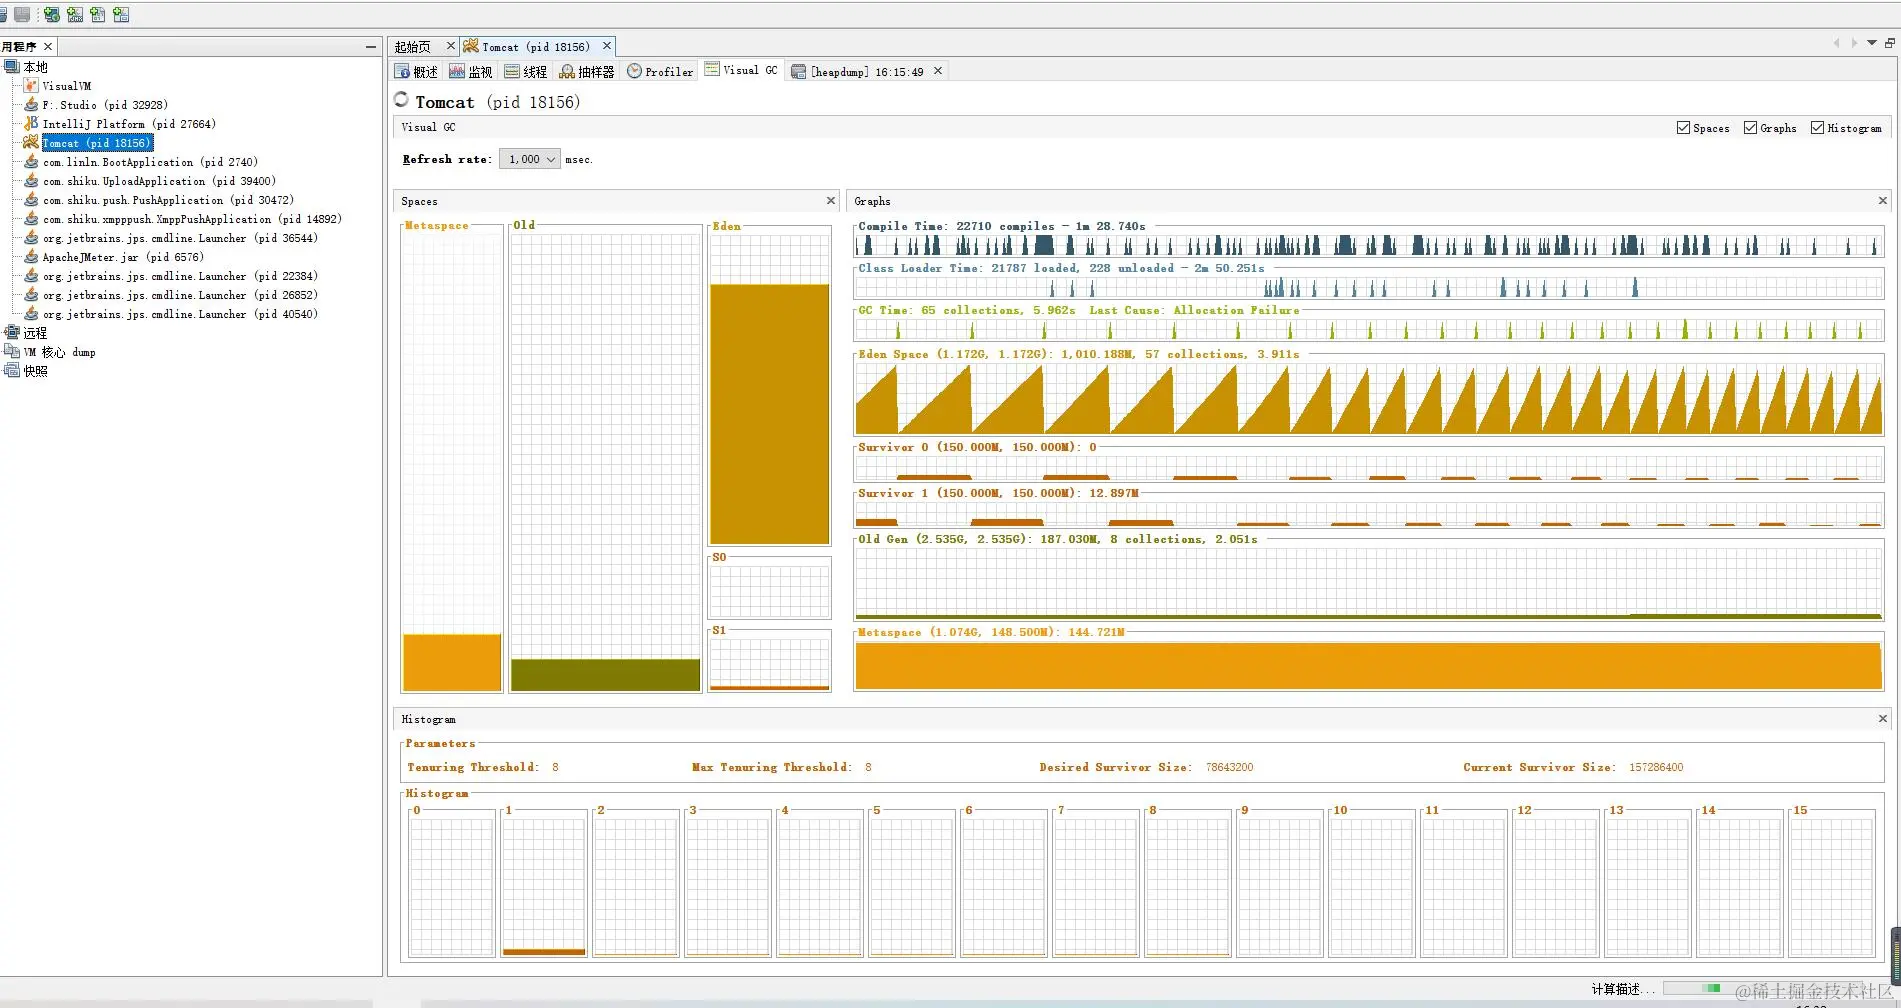Uncheck the Spaces checkbox
1901x1008 pixels.
pyautogui.click(x=1683, y=128)
